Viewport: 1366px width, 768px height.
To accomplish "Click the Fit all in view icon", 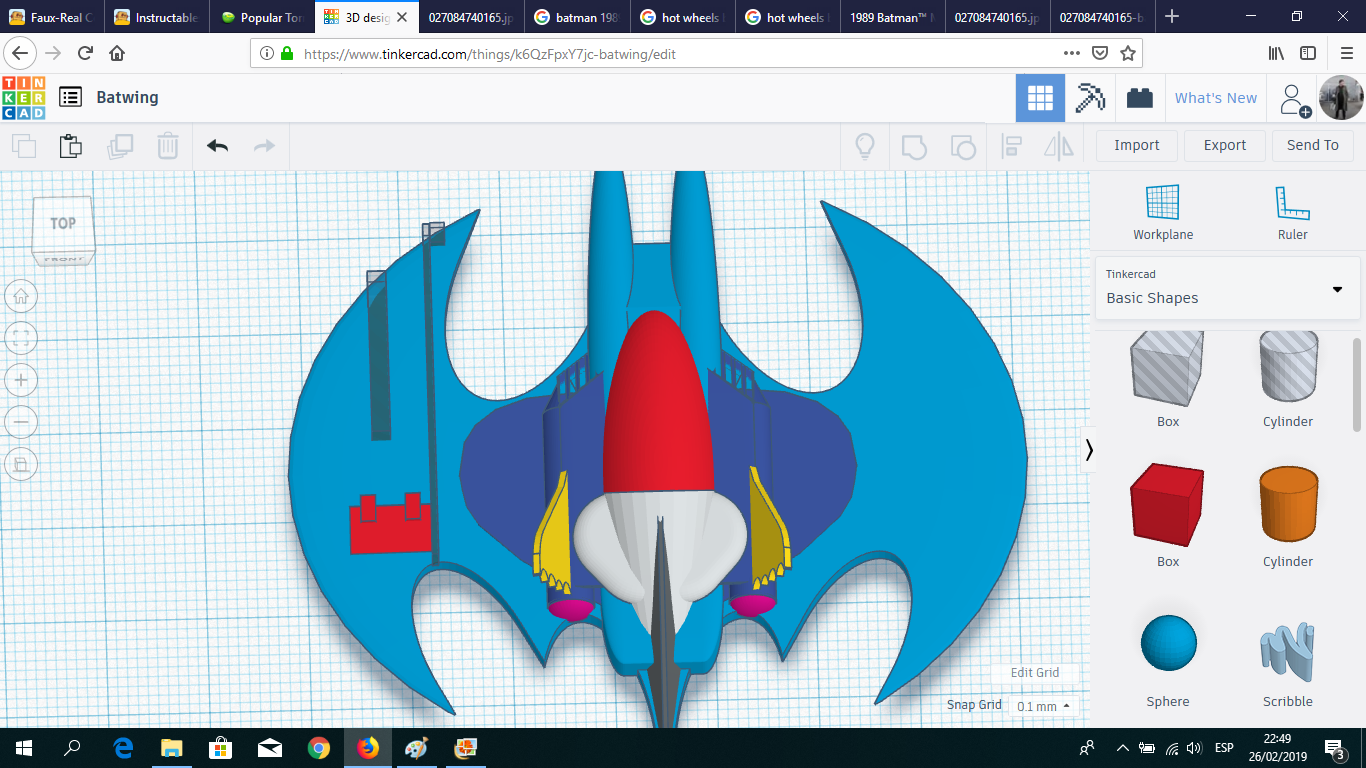I will pyautogui.click(x=21, y=338).
